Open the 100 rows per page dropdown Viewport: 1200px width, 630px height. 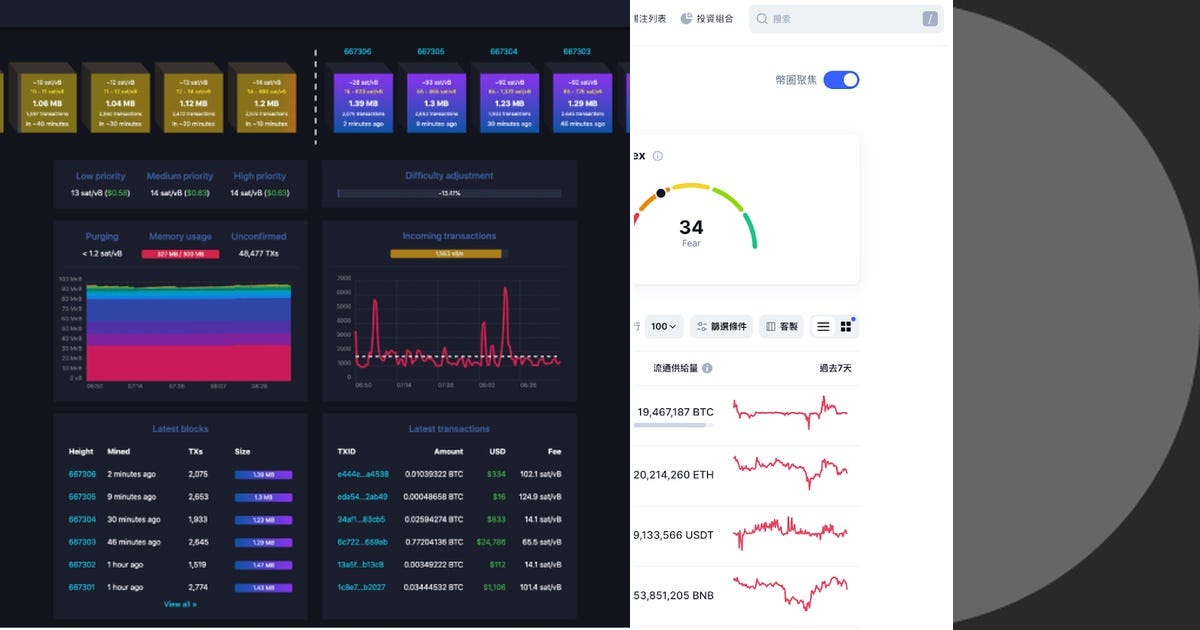point(663,326)
